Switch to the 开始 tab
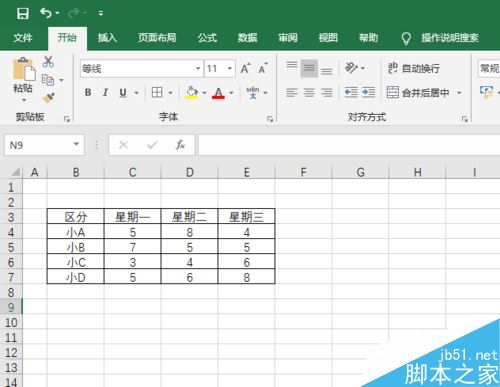500x387 pixels. 67,38
